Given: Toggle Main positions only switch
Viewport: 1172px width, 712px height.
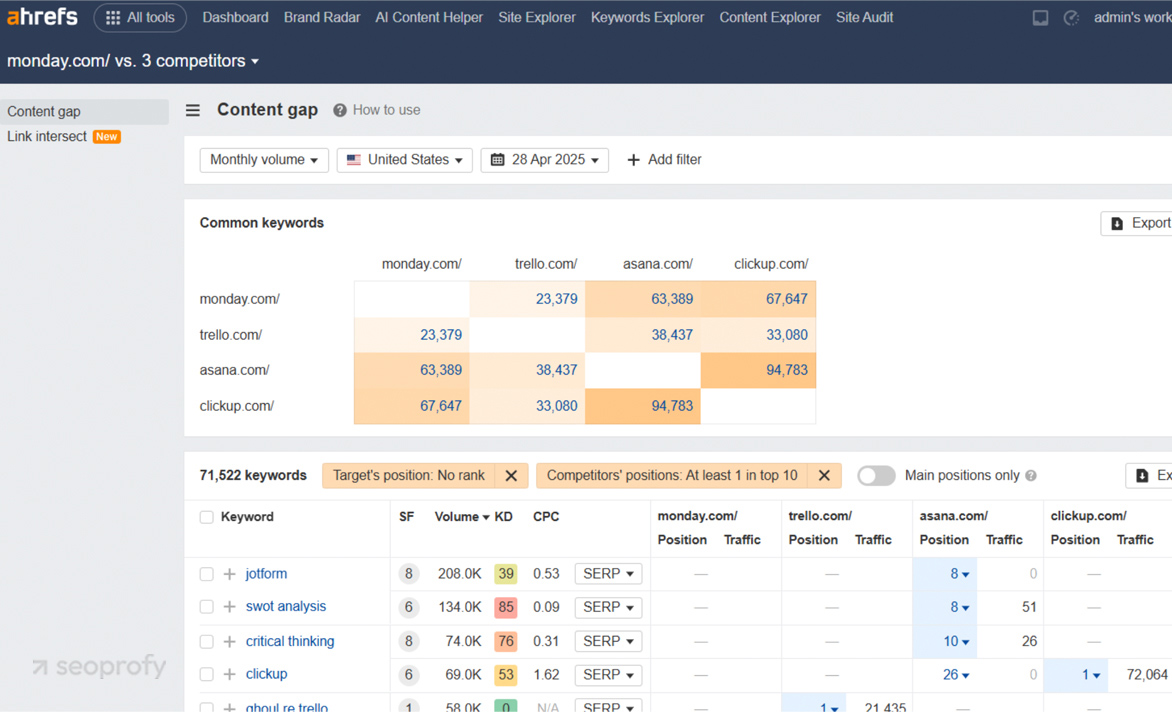Looking at the screenshot, I should [876, 476].
